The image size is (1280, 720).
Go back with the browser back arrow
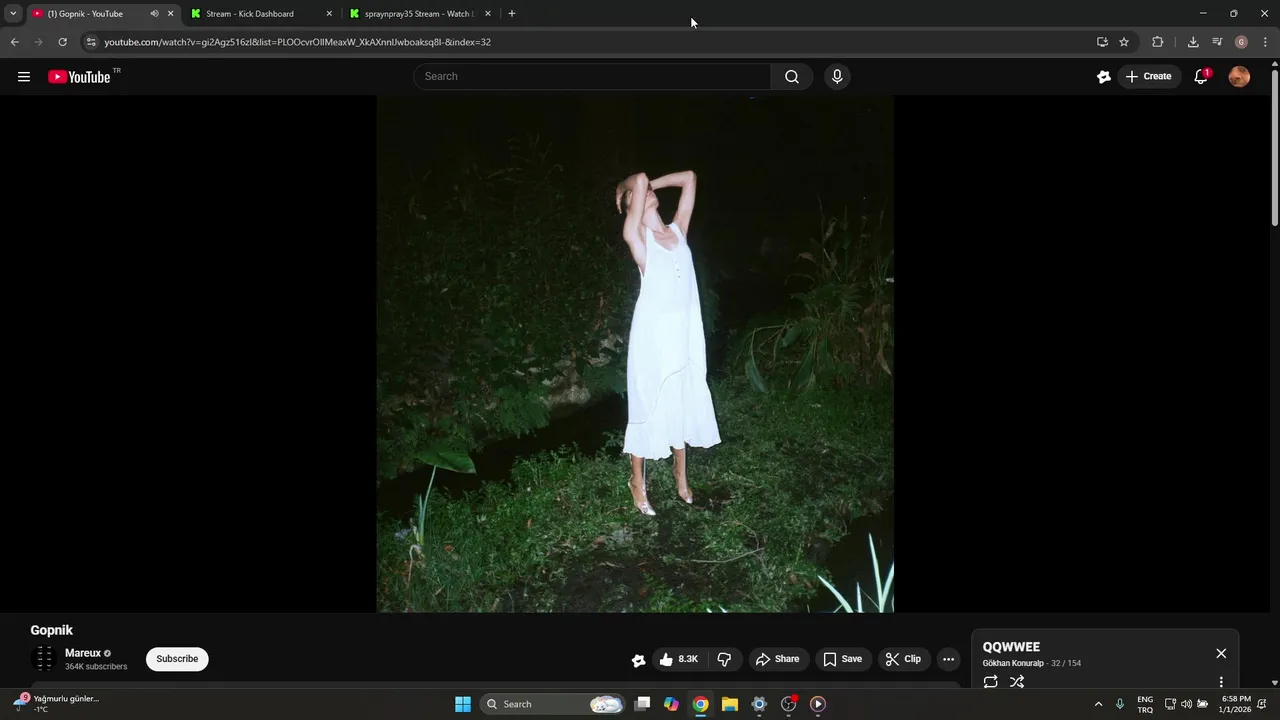[14, 42]
